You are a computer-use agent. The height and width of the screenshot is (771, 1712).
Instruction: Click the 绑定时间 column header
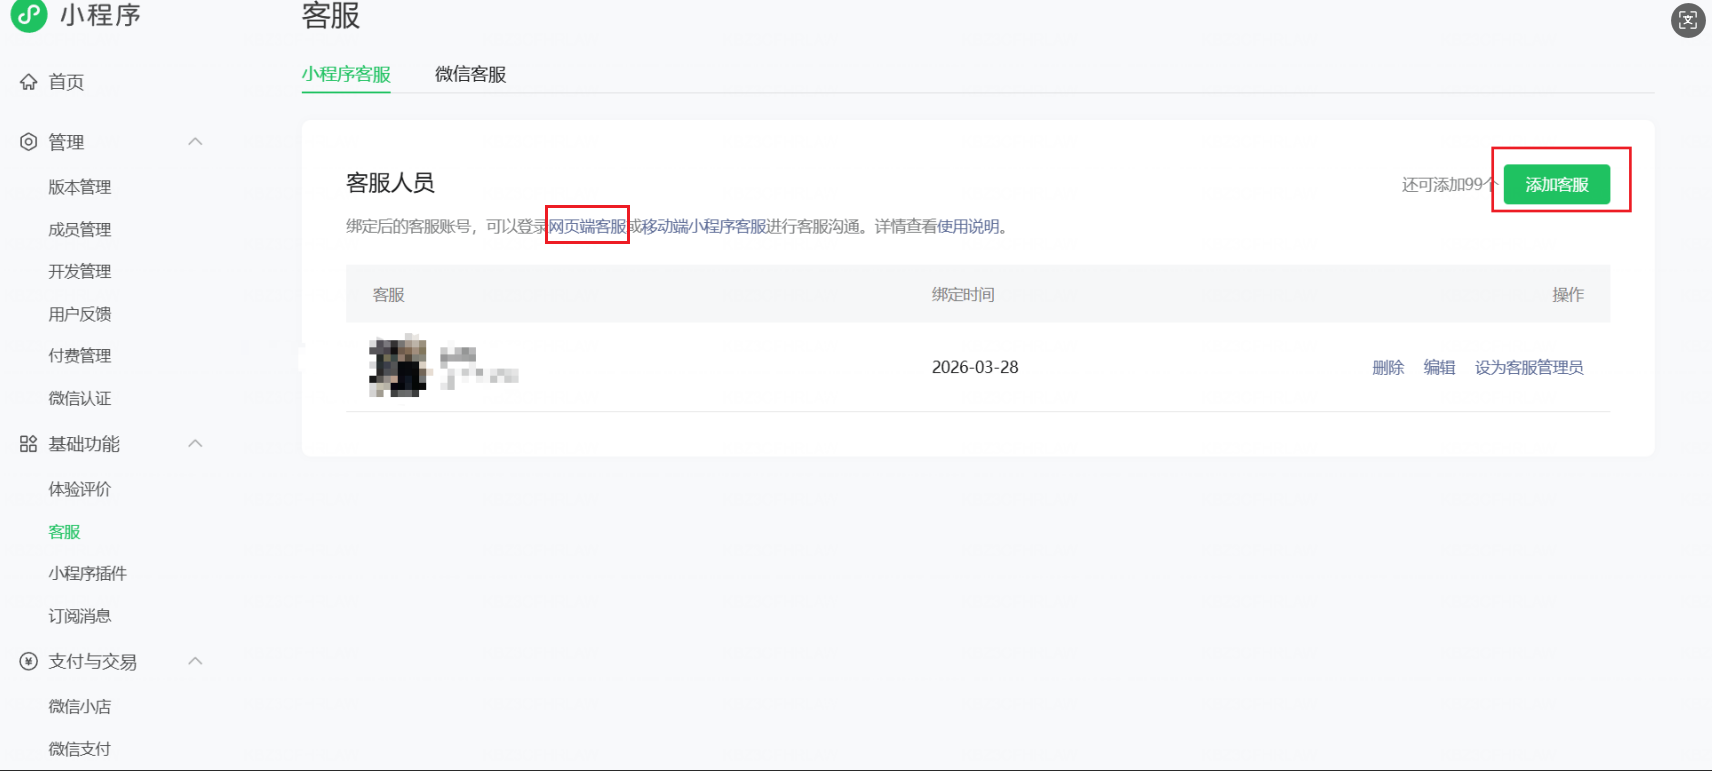click(x=963, y=295)
